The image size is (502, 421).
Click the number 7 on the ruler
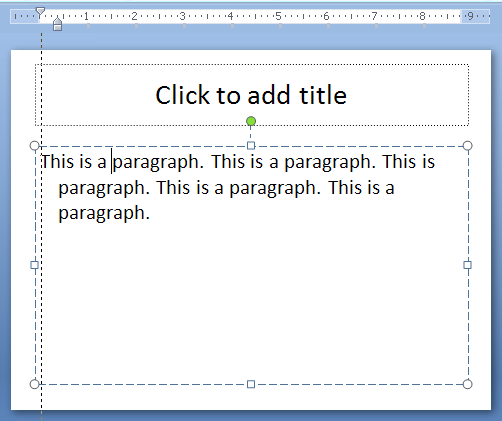pyautogui.click(x=374, y=16)
